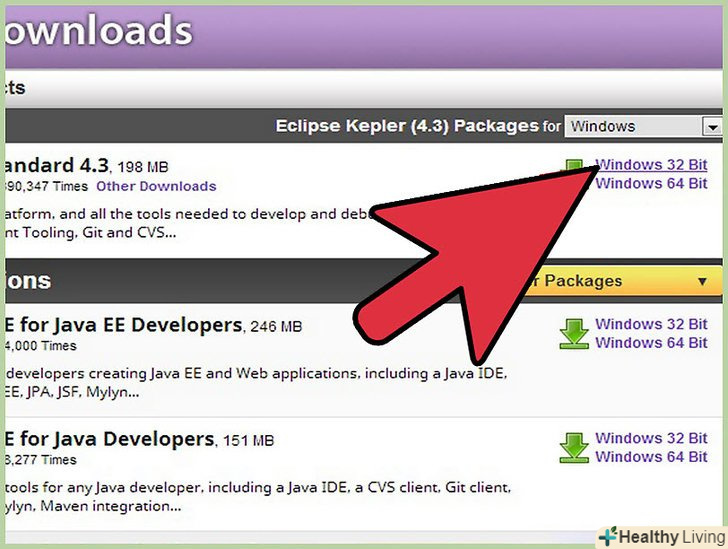Download Java Developers Windows 64 Bit

pos(651,457)
